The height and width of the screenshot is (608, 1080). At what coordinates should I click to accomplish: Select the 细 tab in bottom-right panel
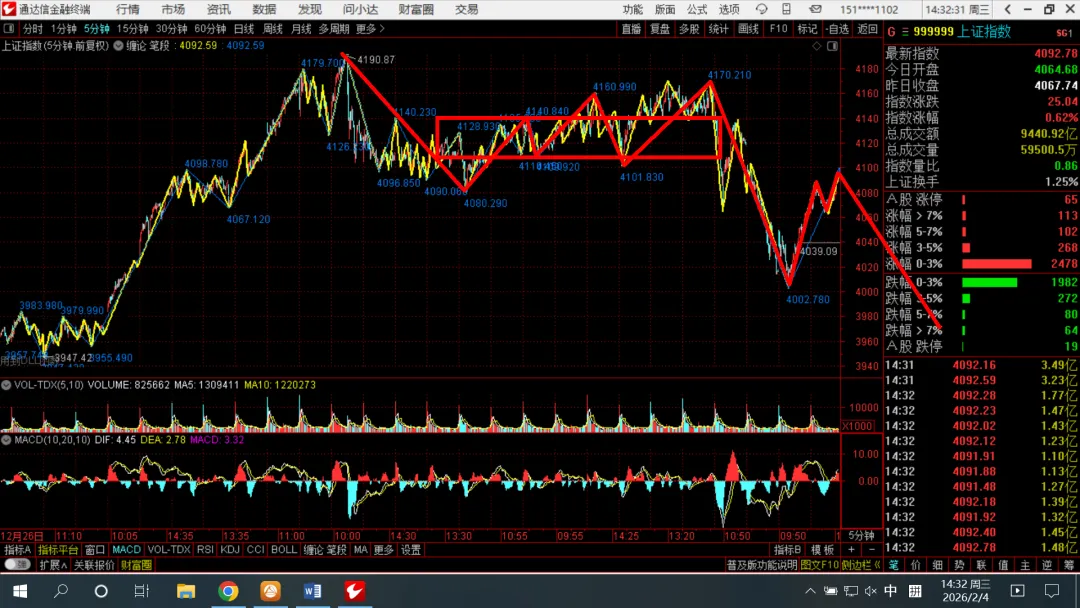(x=937, y=565)
